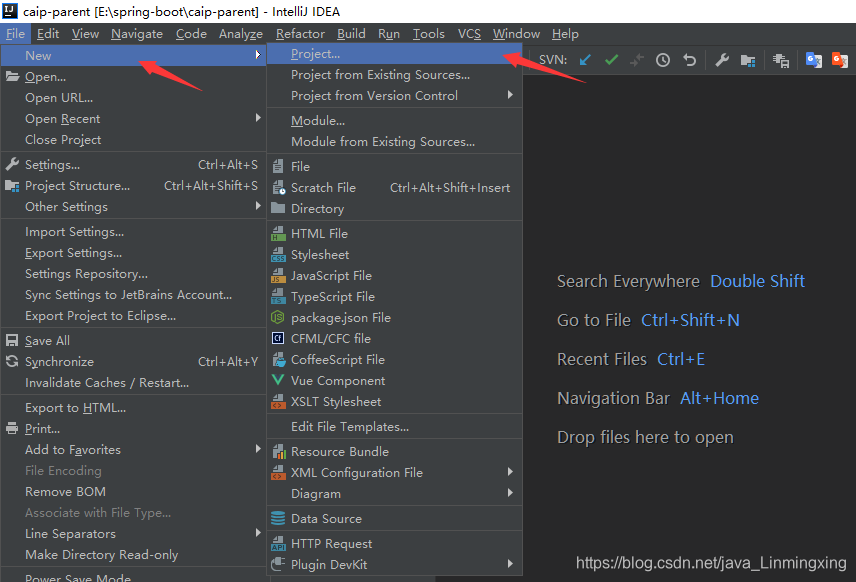
Task: Create a new HTTP Request
Action: [x=395, y=544]
